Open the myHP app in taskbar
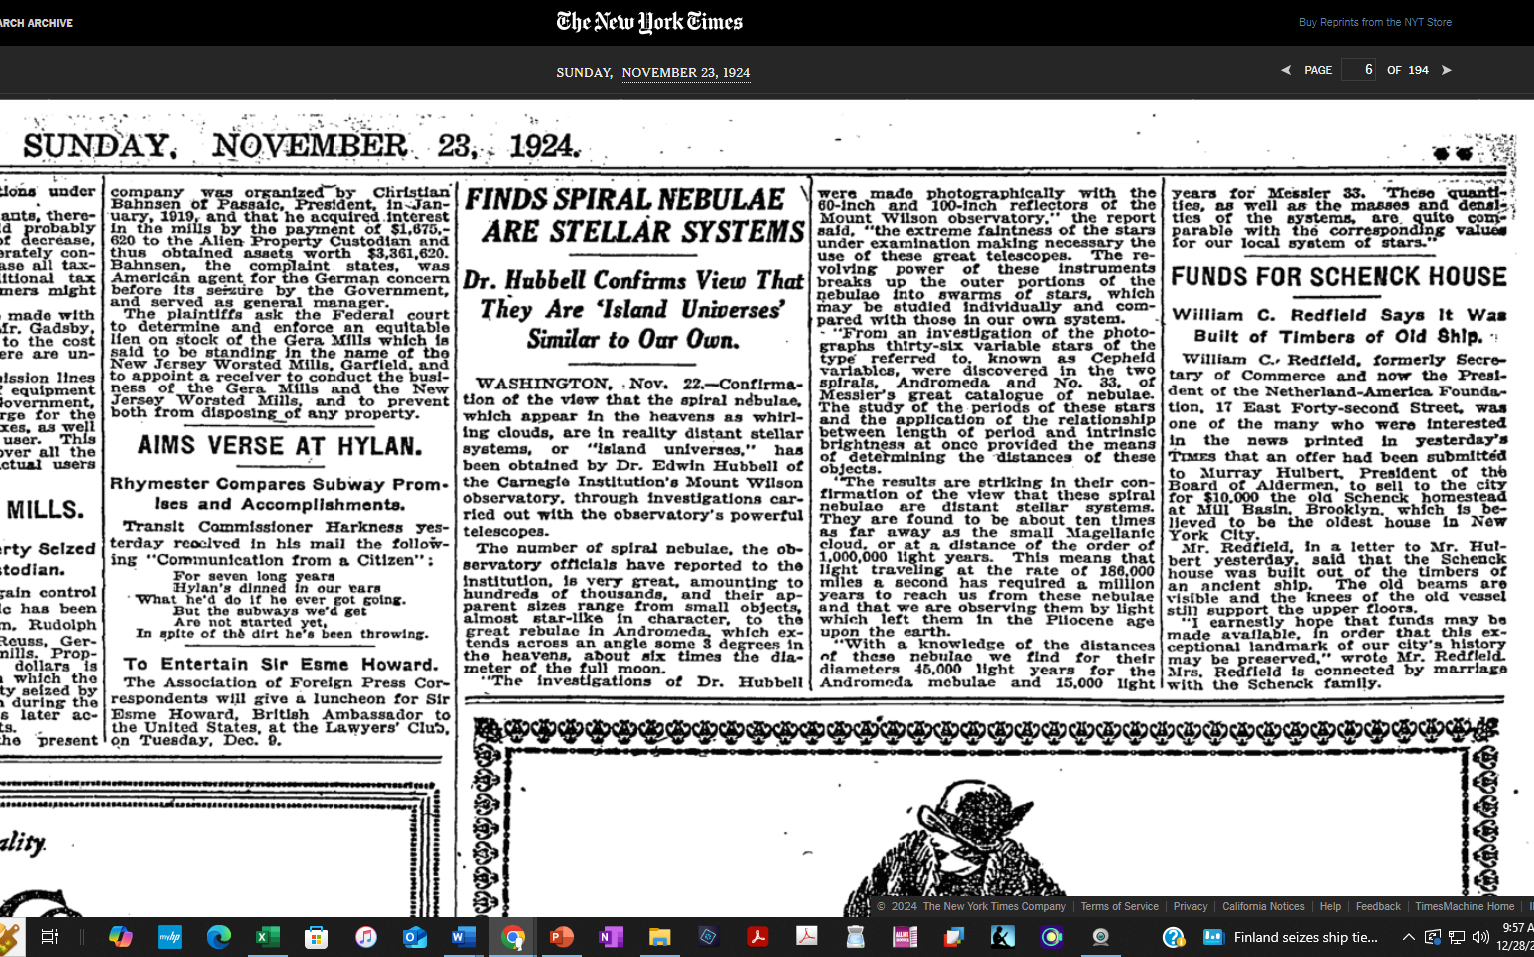Screen dimensions: 1534x957 170,937
